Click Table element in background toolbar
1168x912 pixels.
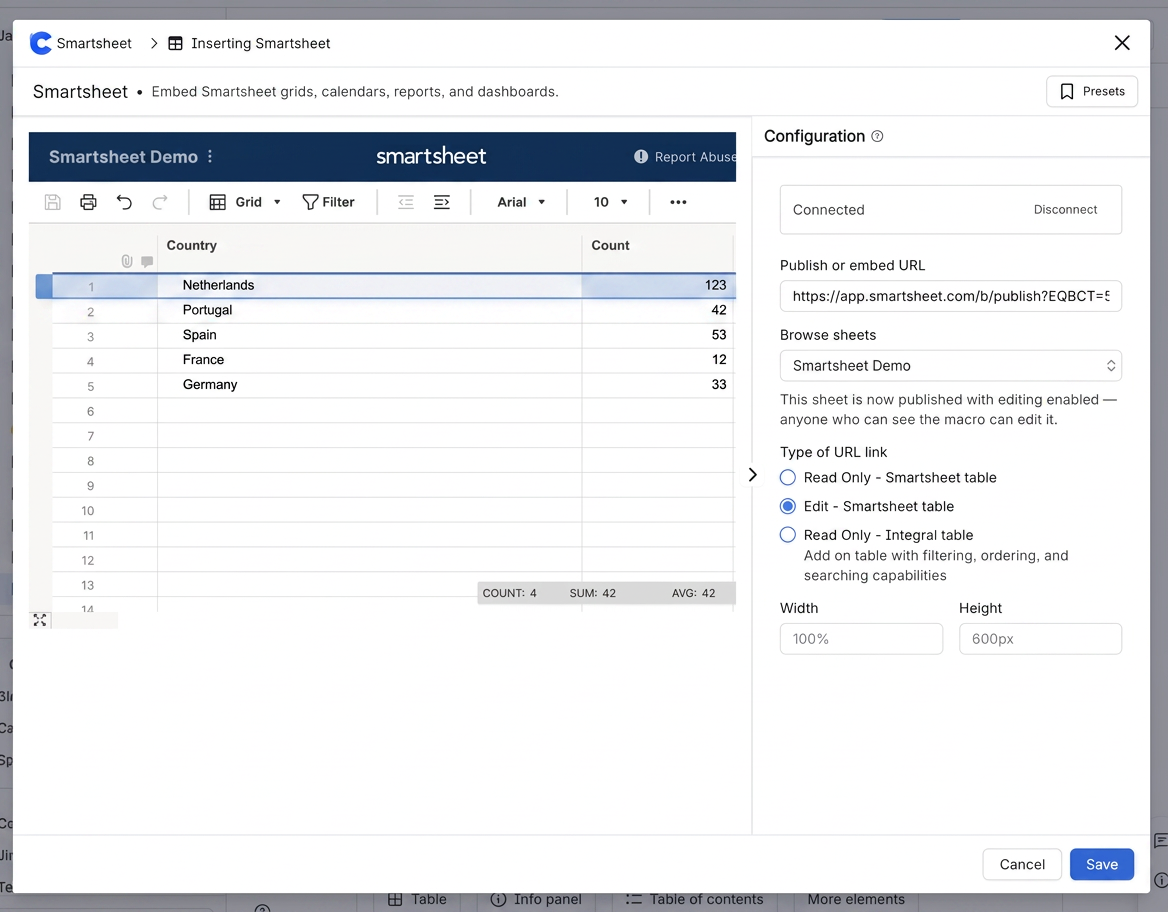tap(417, 899)
